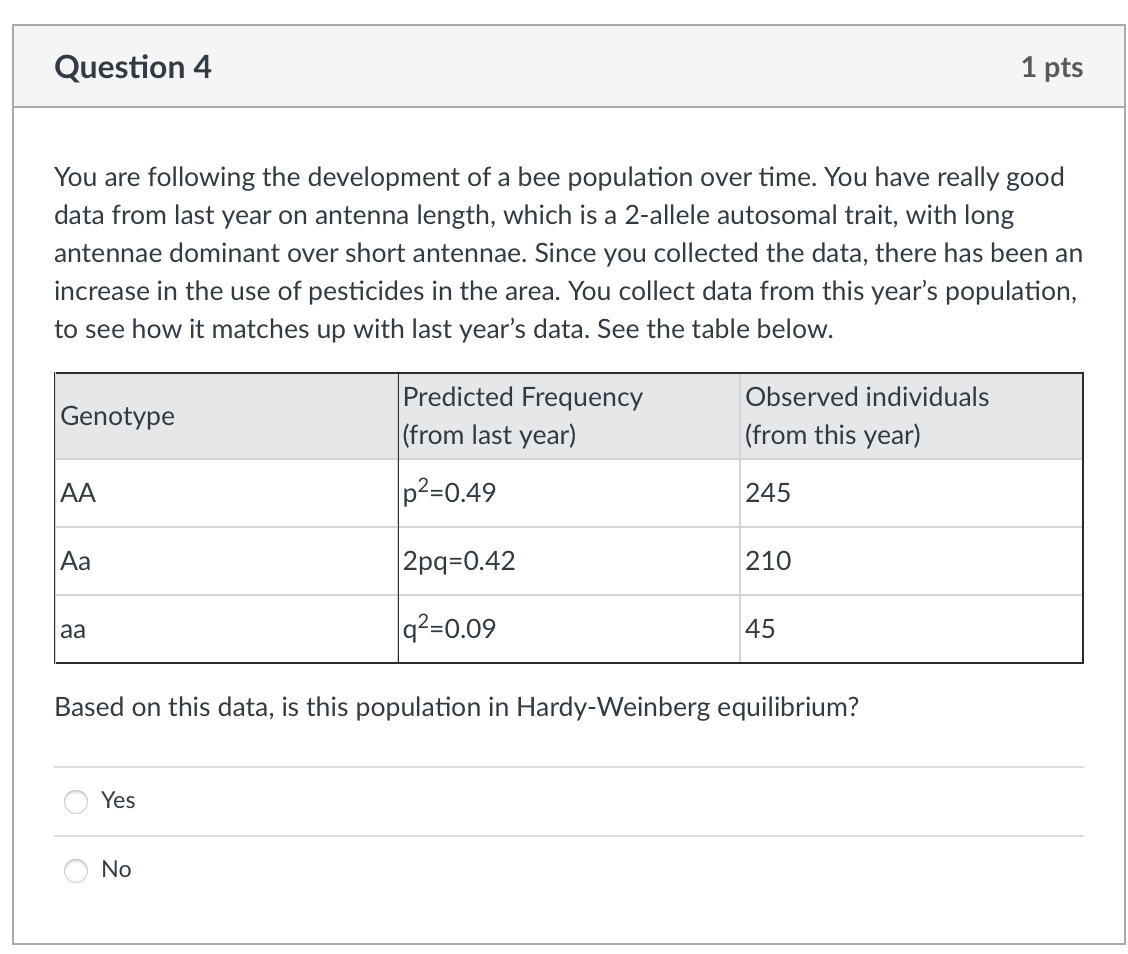Click the observed value 210
1128x954 pixels.
pos(767,561)
